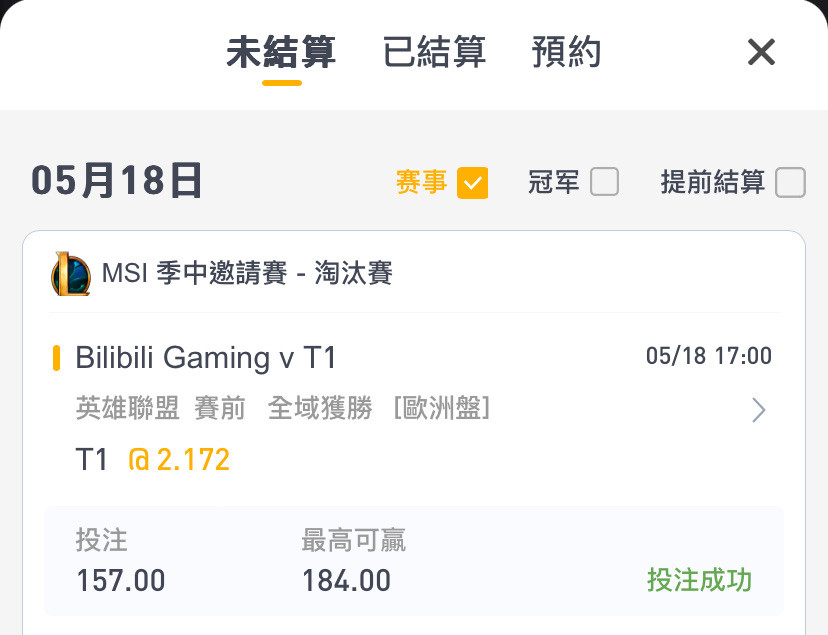Close the bet slip panel with X
The height and width of the screenshot is (635, 828).
(761, 52)
